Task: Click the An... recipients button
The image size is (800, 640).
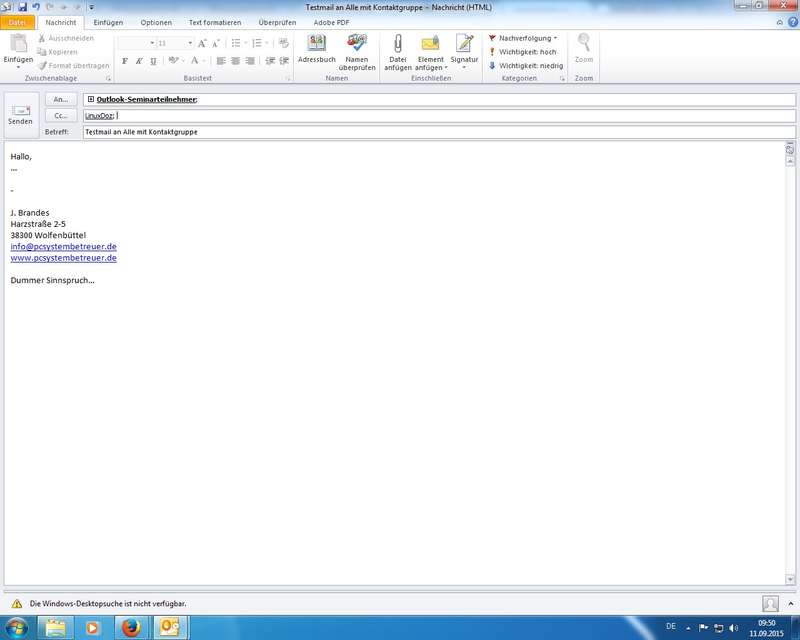Action: [61, 100]
